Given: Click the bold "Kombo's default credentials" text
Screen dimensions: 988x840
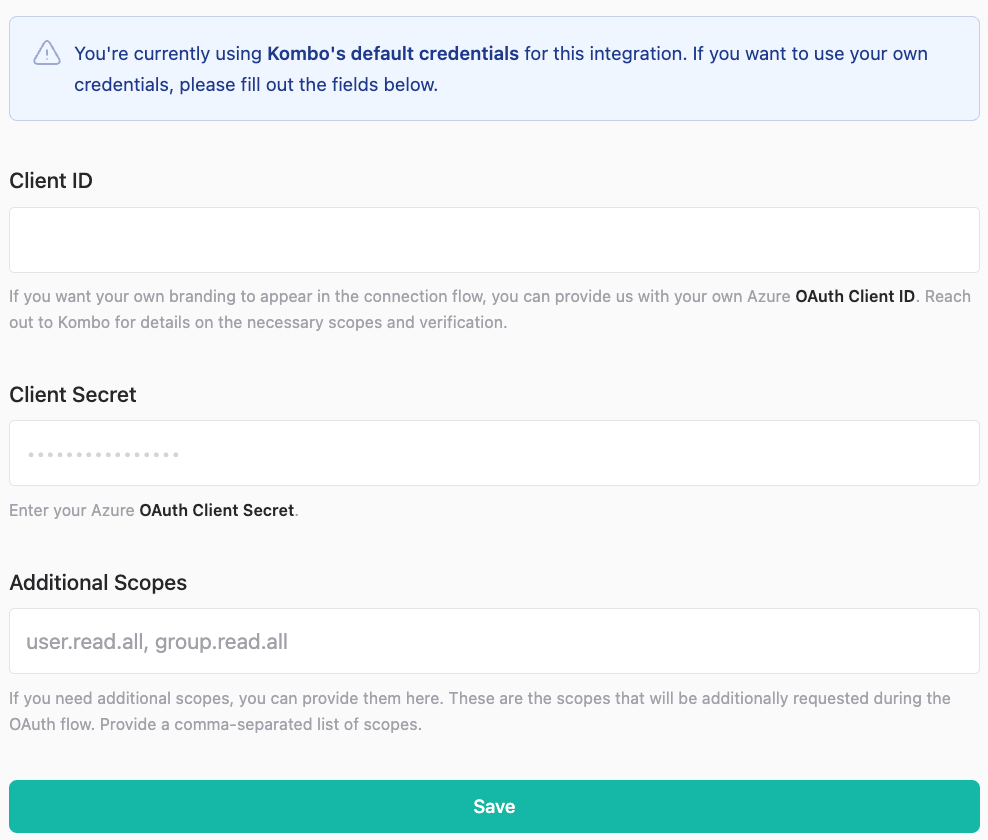Looking at the screenshot, I should click(x=393, y=54).
